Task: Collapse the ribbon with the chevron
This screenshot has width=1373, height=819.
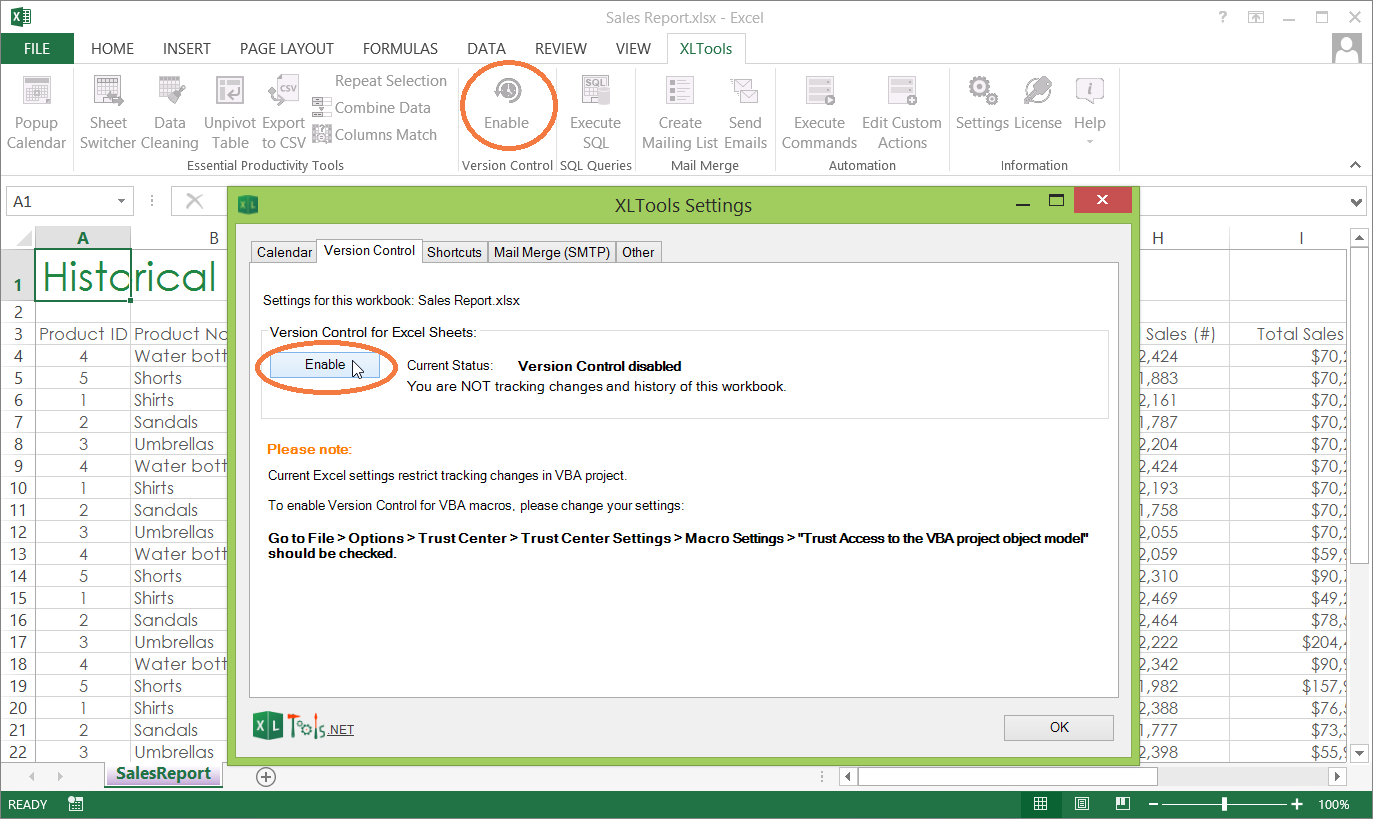Action: [1355, 164]
